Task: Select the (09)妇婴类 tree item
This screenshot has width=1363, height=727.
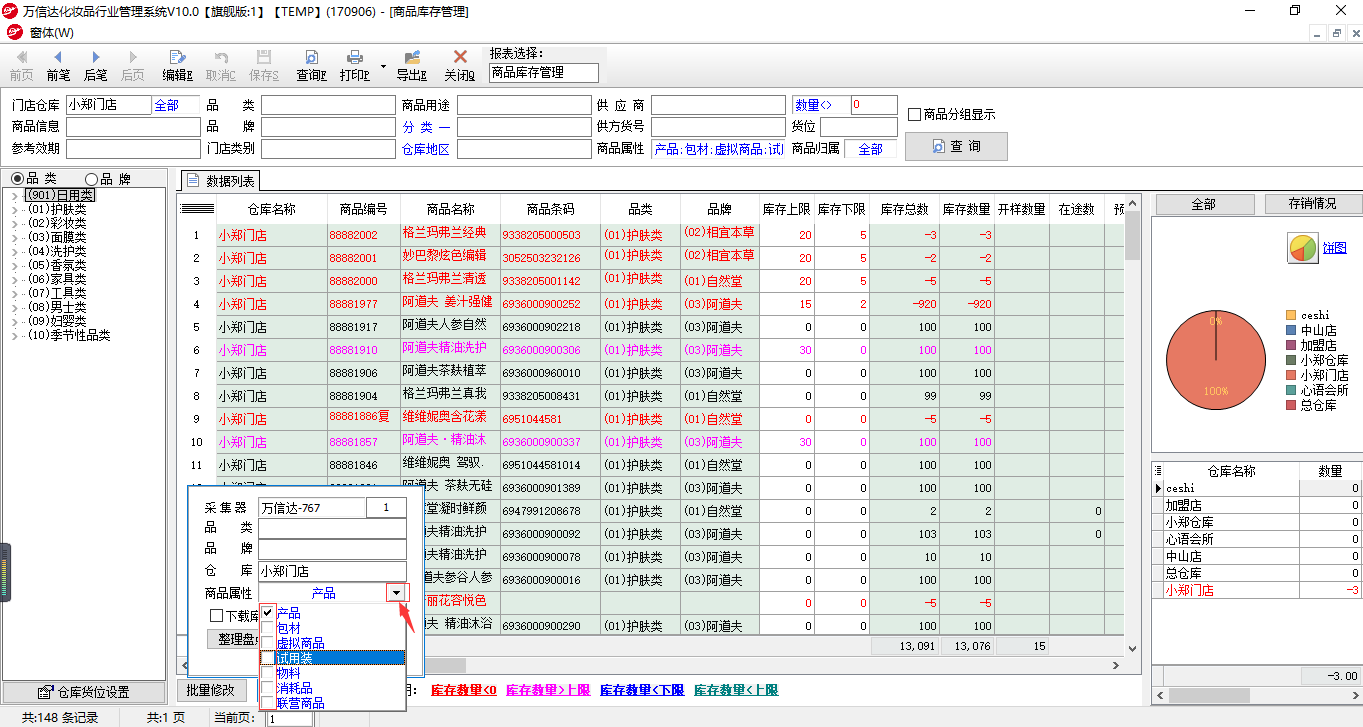Action: pos(57,322)
